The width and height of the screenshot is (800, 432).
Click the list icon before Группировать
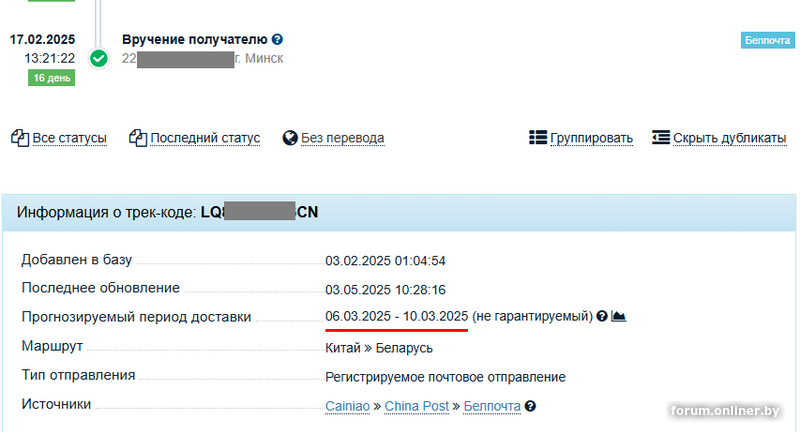click(538, 138)
